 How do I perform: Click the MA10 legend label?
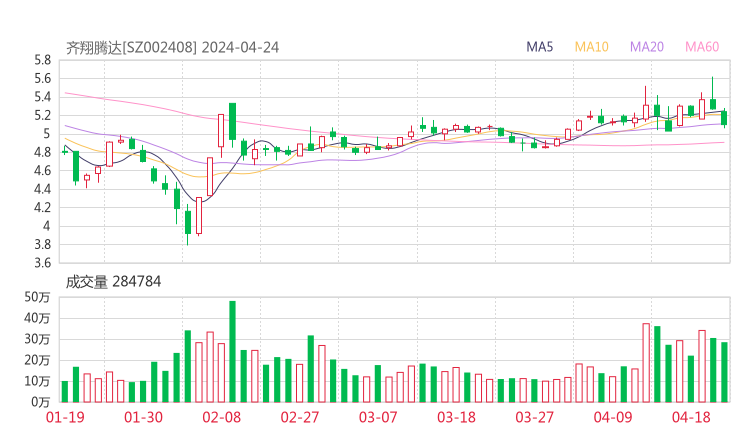pos(591,47)
